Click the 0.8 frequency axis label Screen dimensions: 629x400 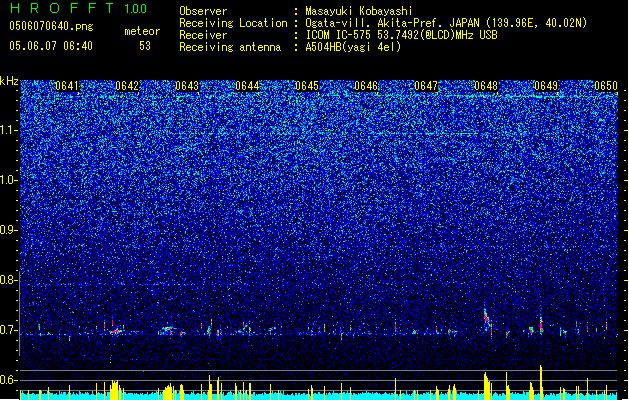pos(8,280)
